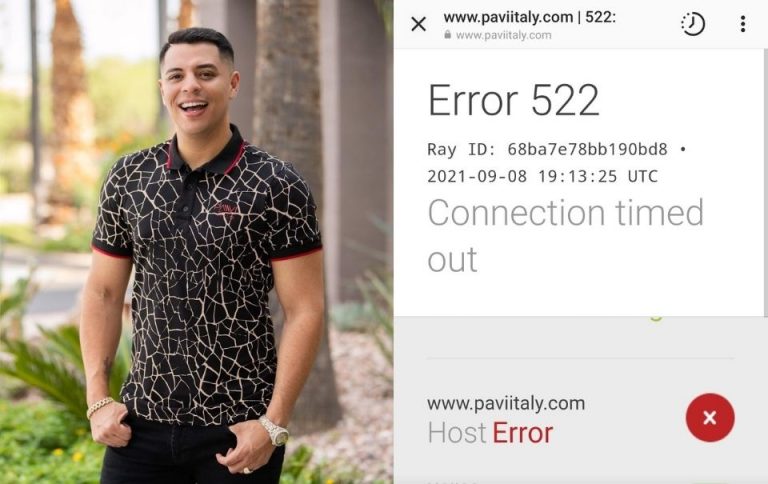Open the three-dot overflow menu
The height and width of the screenshot is (484, 768).
pyautogui.click(x=743, y=24)
